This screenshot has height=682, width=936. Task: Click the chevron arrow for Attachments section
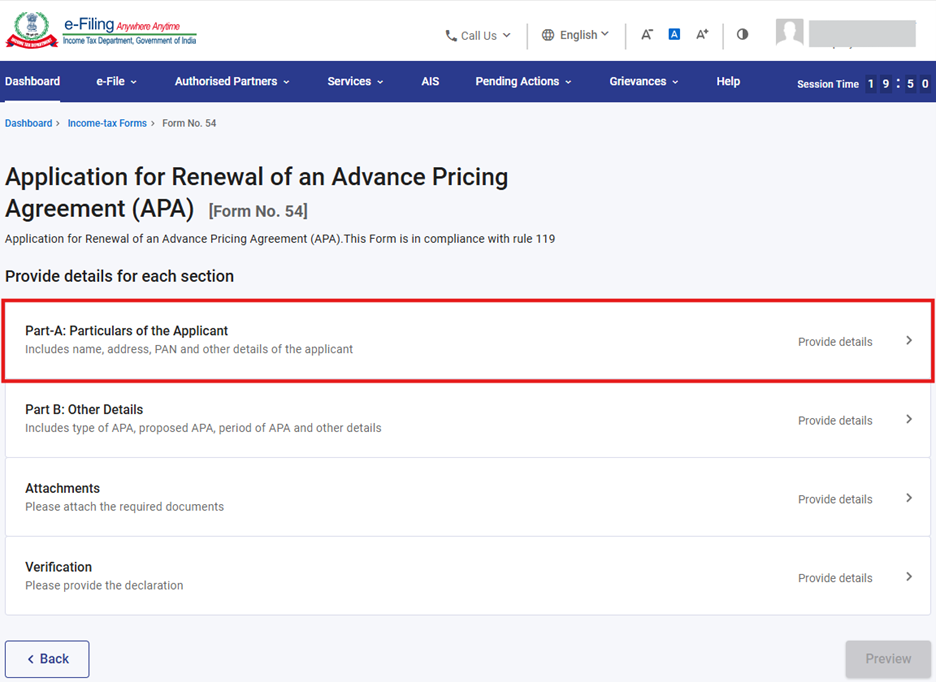[909, 498]
